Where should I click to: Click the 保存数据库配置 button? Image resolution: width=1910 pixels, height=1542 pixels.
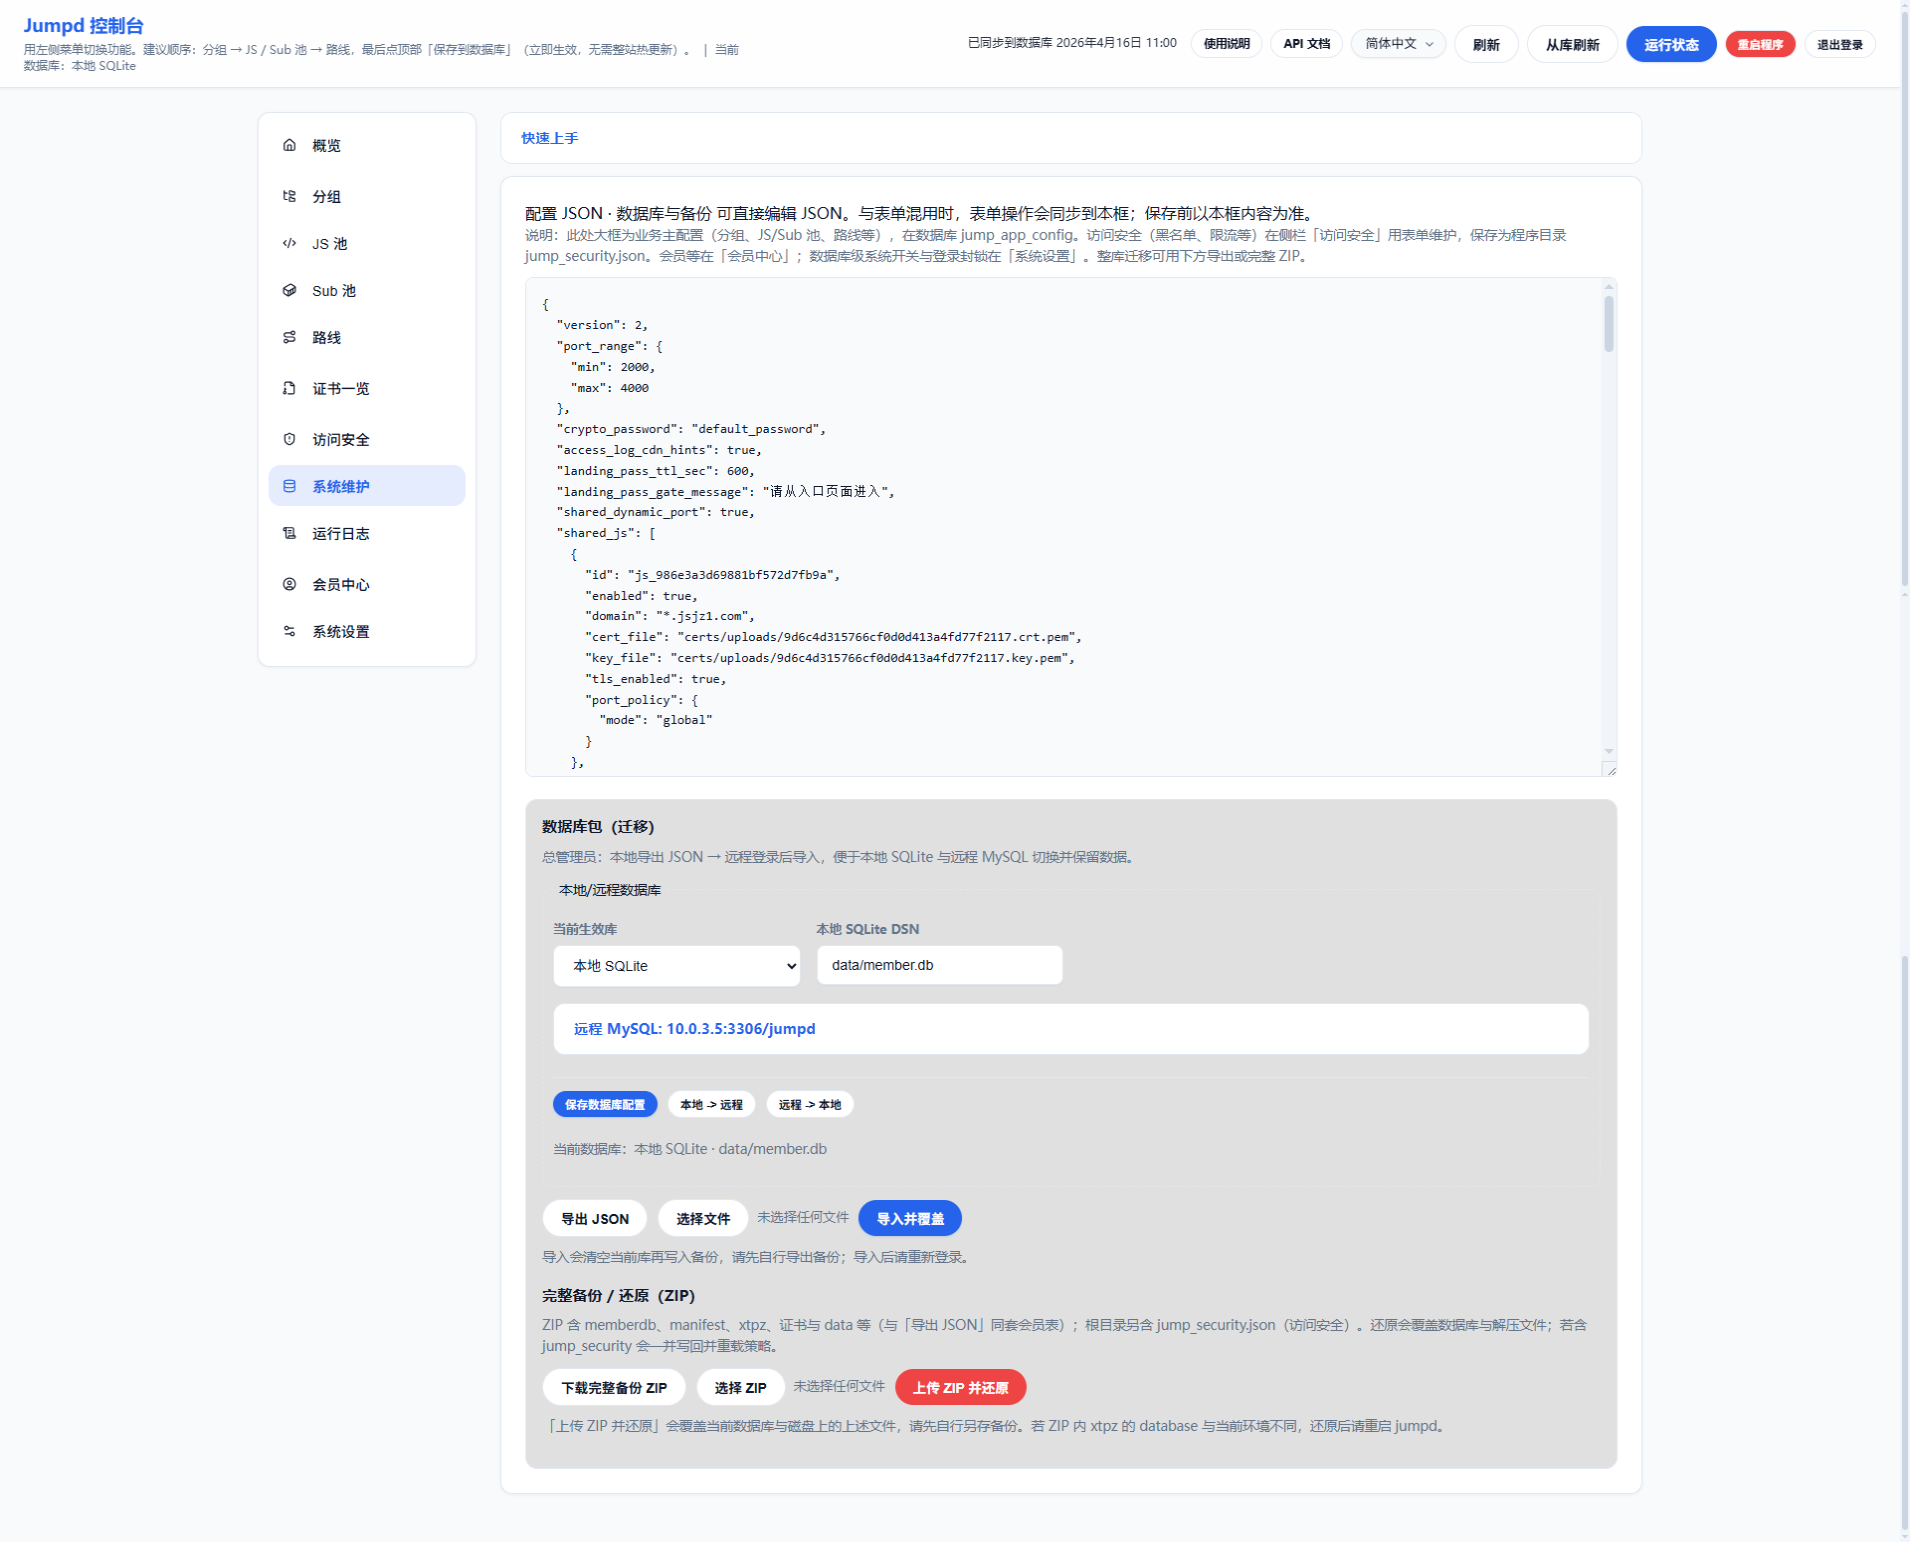605,1104
